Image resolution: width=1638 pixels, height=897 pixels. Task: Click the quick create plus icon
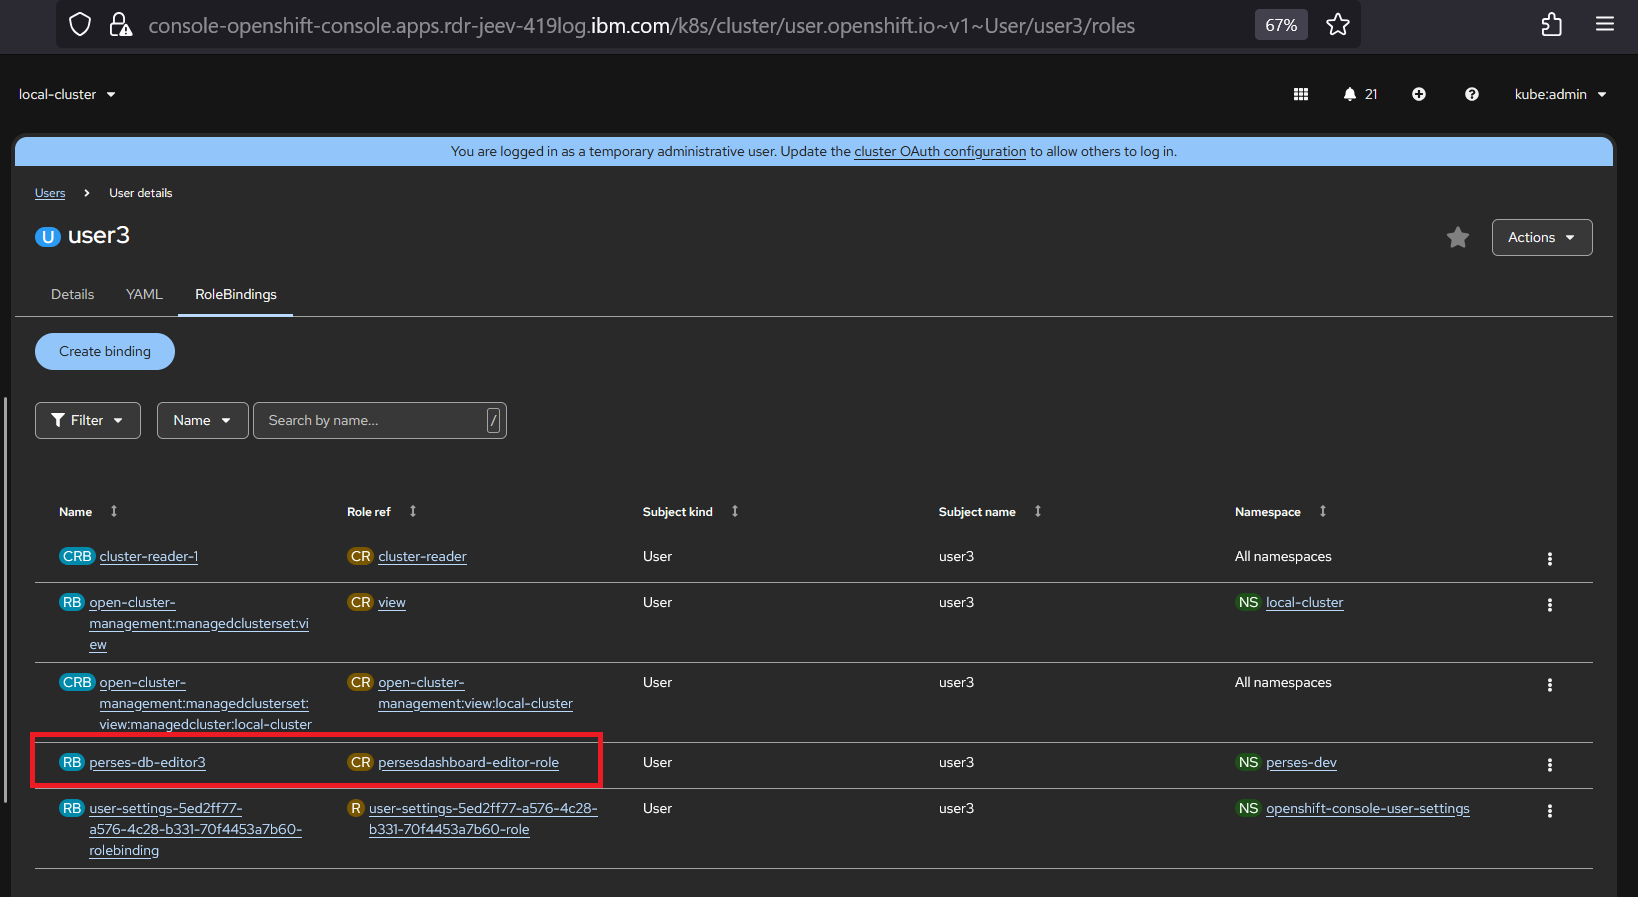[1418, 94]
